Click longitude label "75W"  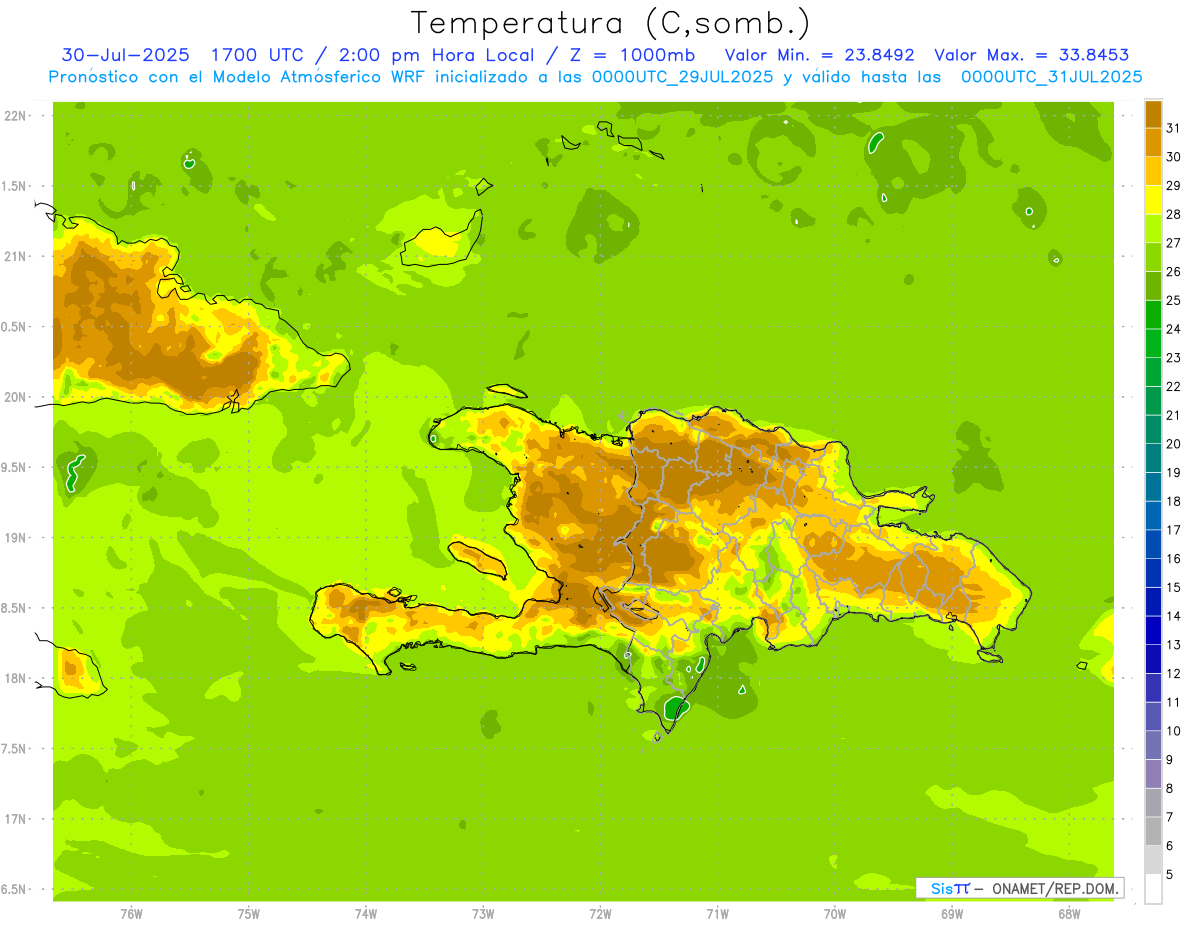(249, 913)
